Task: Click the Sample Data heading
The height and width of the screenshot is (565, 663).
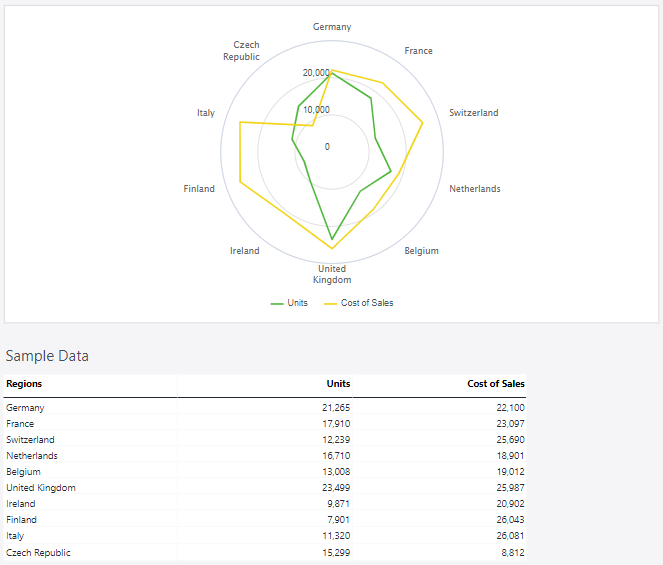Action: point(47,356)
